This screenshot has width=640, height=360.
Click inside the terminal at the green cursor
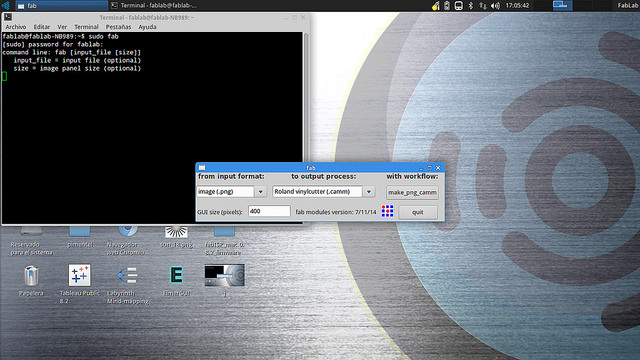(x=4, y=76)
